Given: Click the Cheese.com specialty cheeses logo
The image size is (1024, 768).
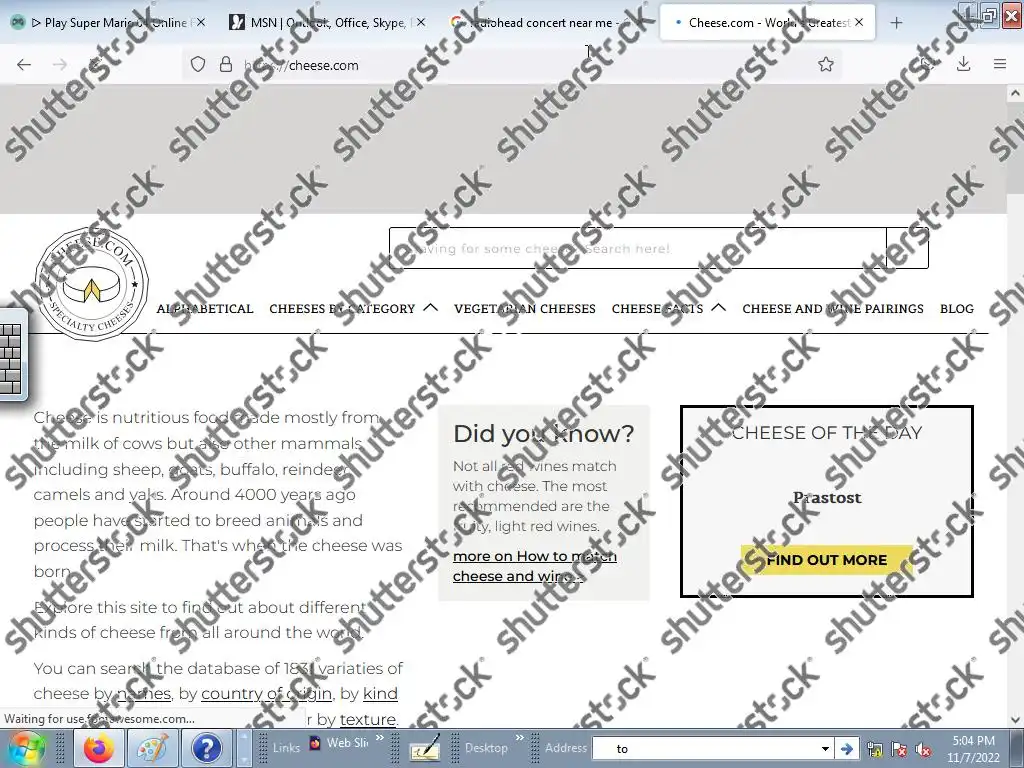Looking at the screenshot, I should coord(91,285).
